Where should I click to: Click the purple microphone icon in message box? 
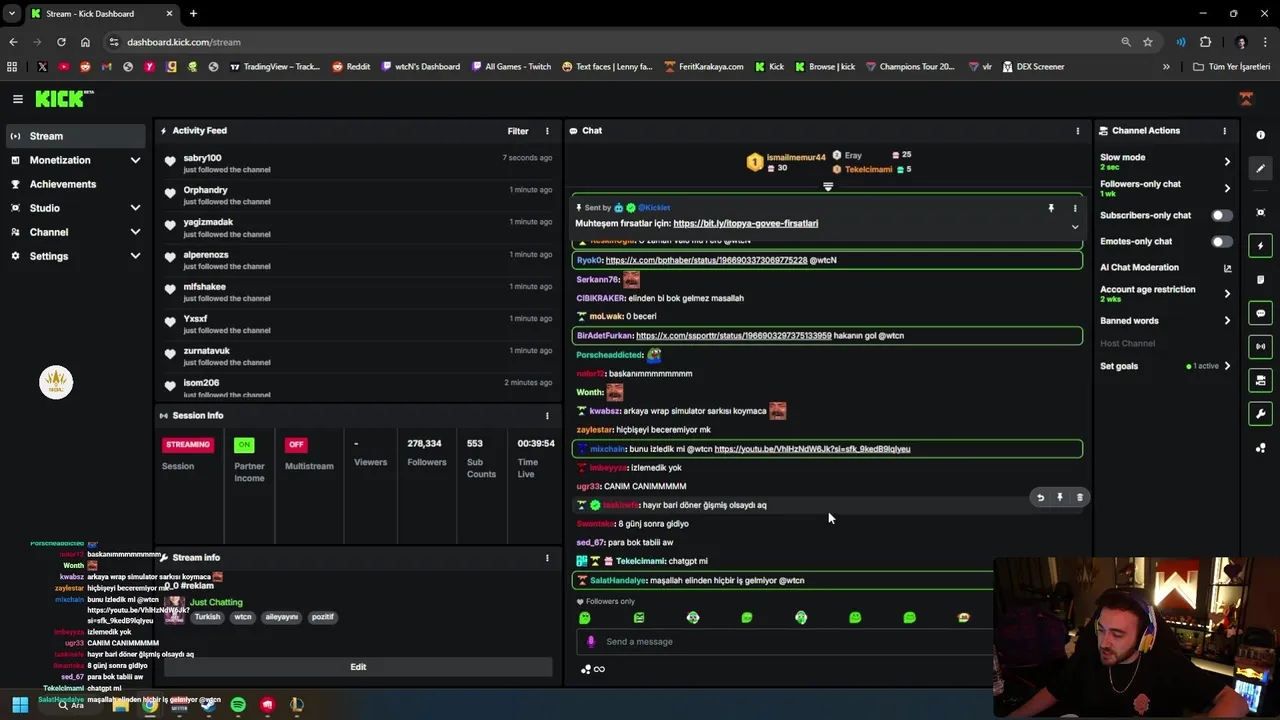[591, 642]
